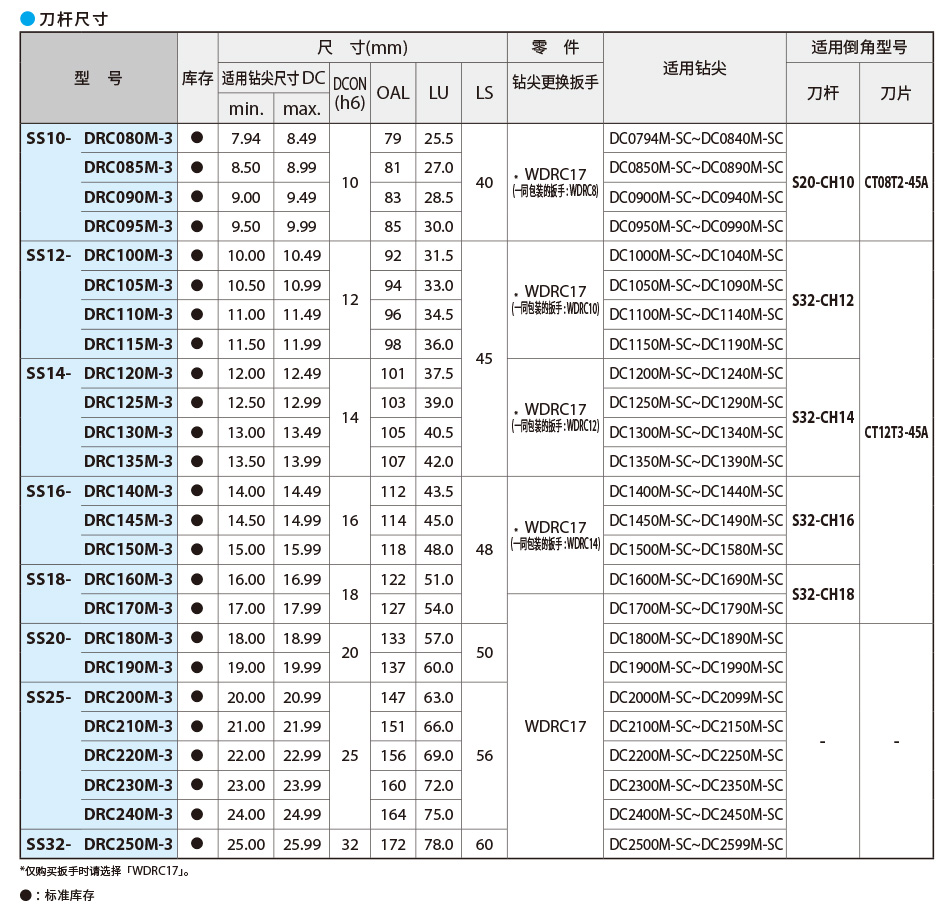Click the LU value 25.5

[439, 138]
